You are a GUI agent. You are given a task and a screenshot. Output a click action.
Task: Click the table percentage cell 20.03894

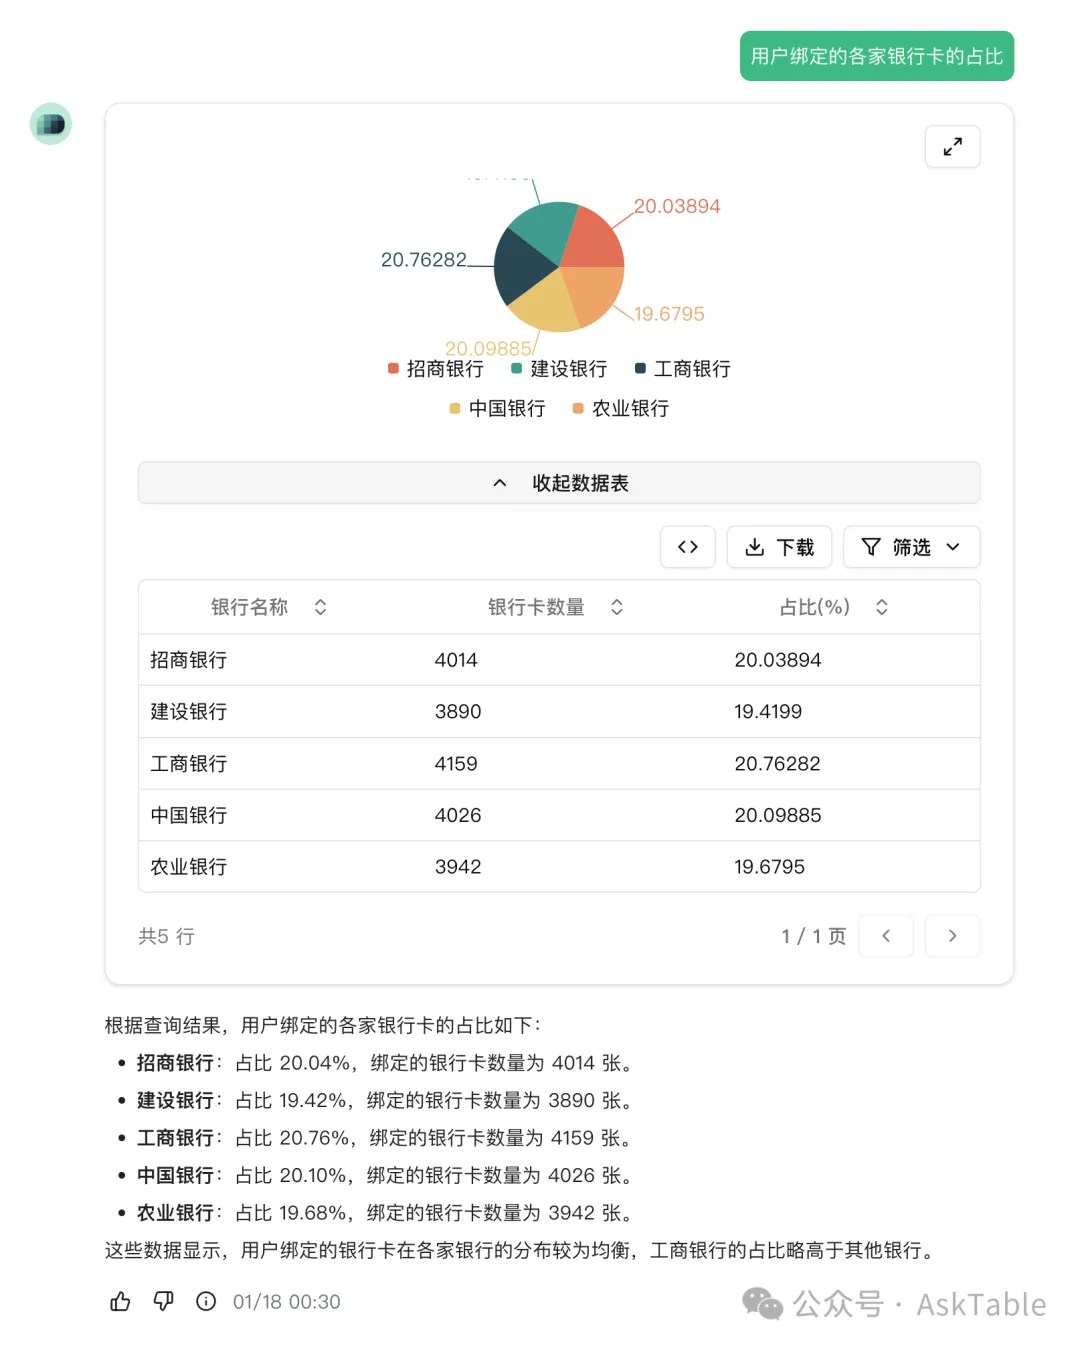point(778,660)
